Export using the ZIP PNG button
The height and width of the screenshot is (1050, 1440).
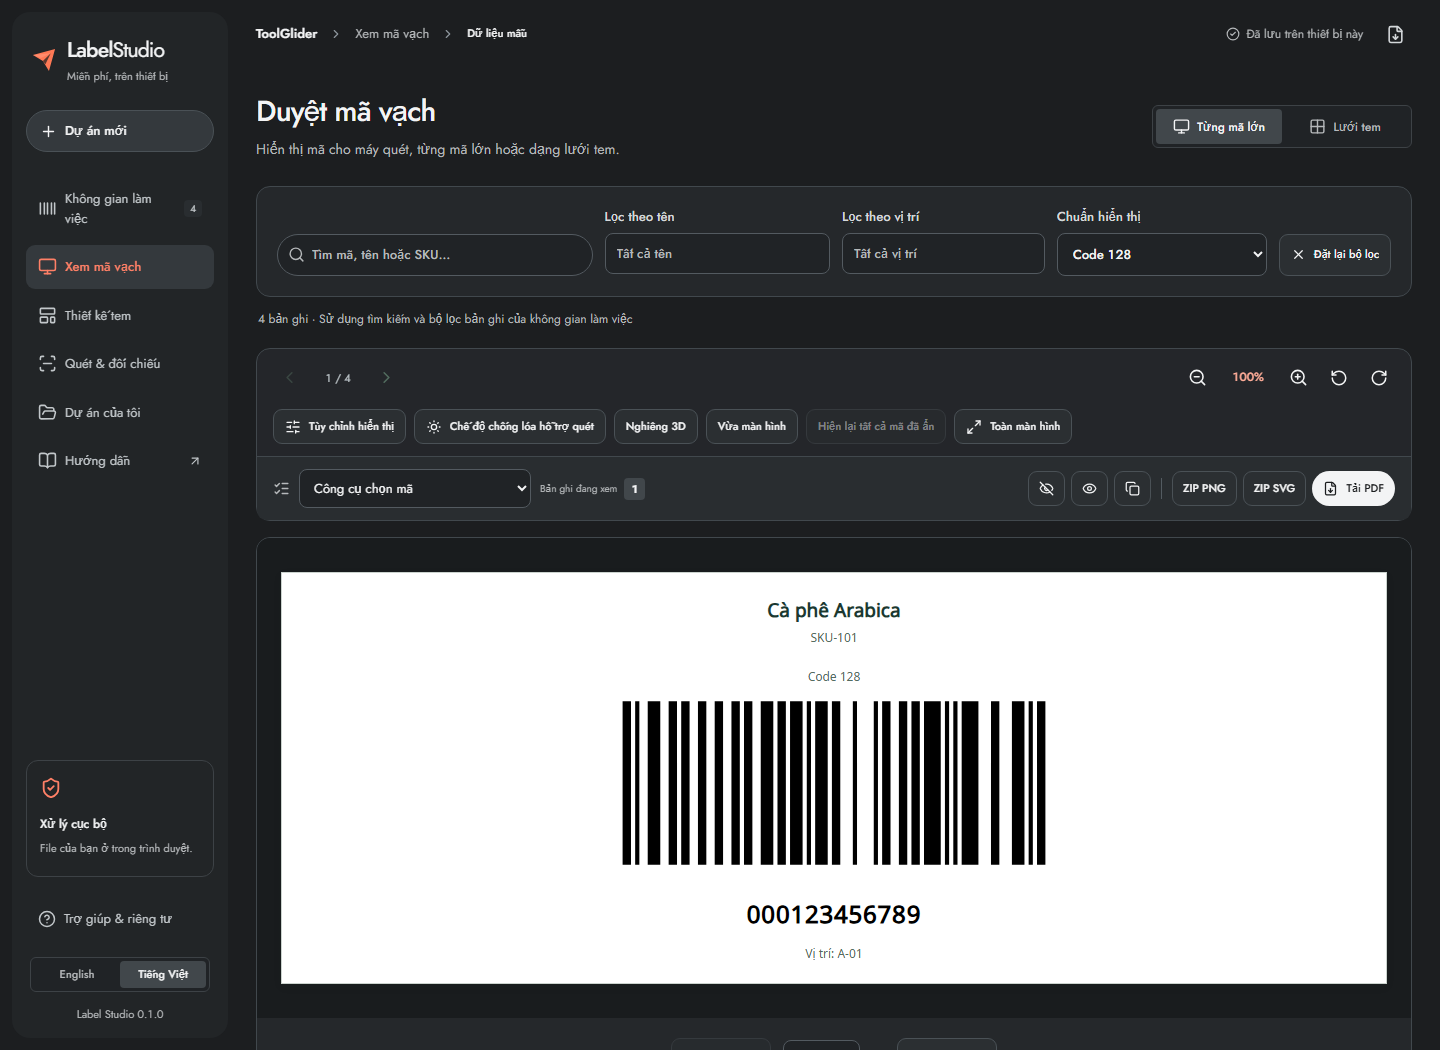(x=1204, y=489)
